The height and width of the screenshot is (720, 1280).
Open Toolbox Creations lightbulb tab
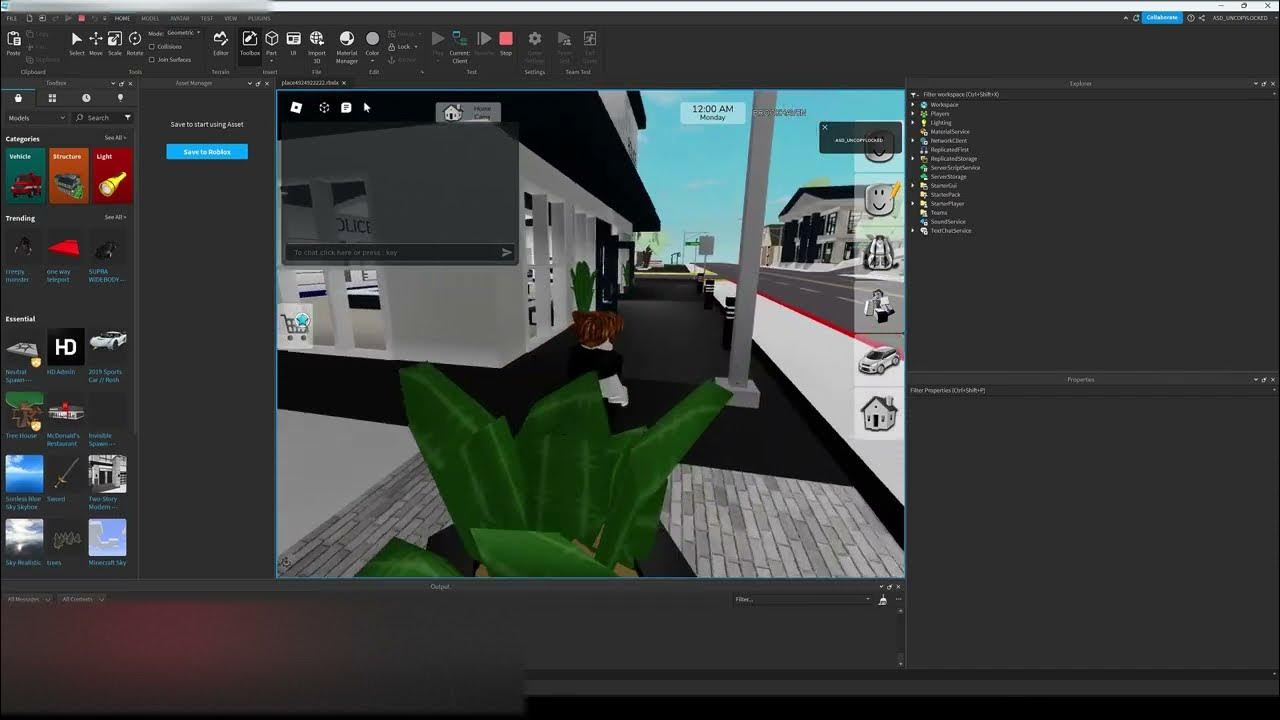(x=120, y=98)
